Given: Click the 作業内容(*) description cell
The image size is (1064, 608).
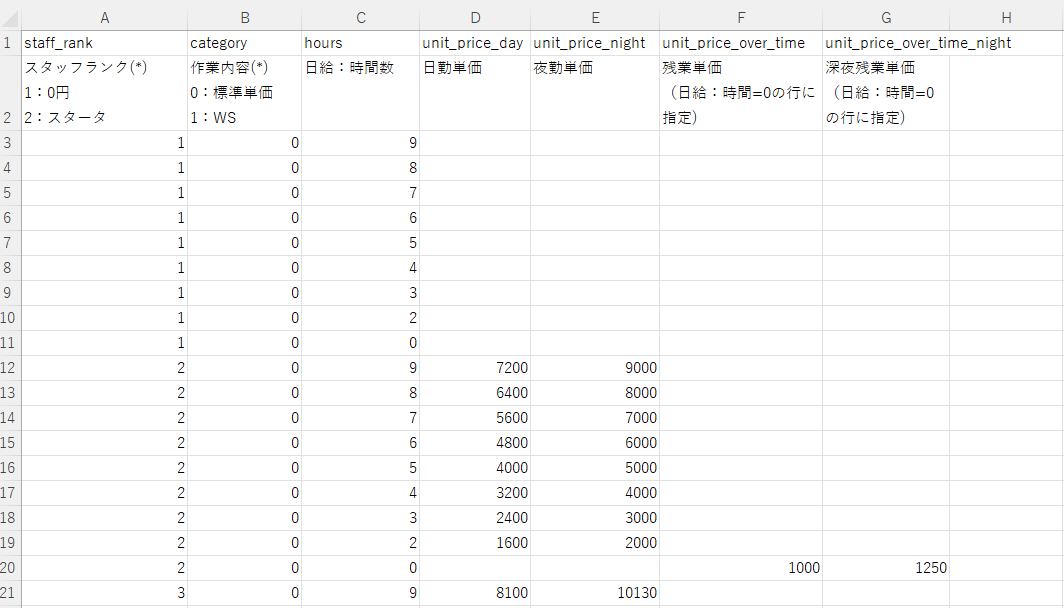Looking at the screenshot, I should (244, 93).
